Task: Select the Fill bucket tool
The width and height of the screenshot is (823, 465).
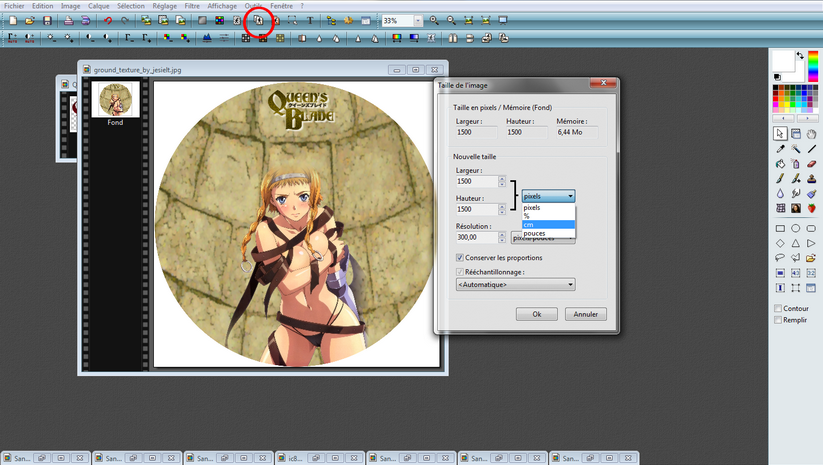Action: tap(780, 164)
